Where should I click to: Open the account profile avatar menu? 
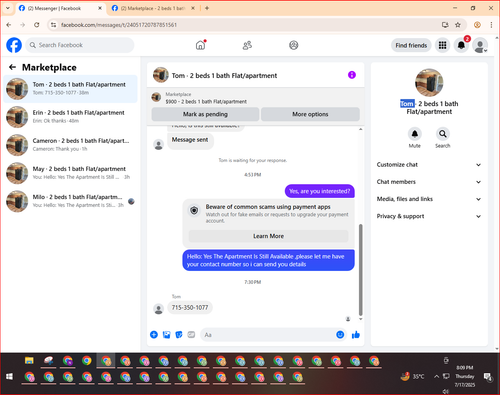tap(480, 46)
